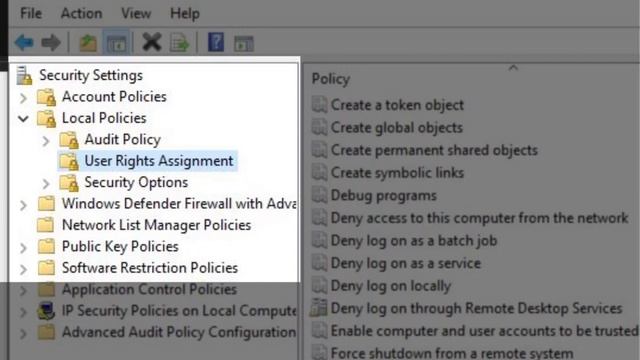This screenshot has height=360, width=640.
Task: Select 'Create symbolic links' policy
Action: coord(397,173)
